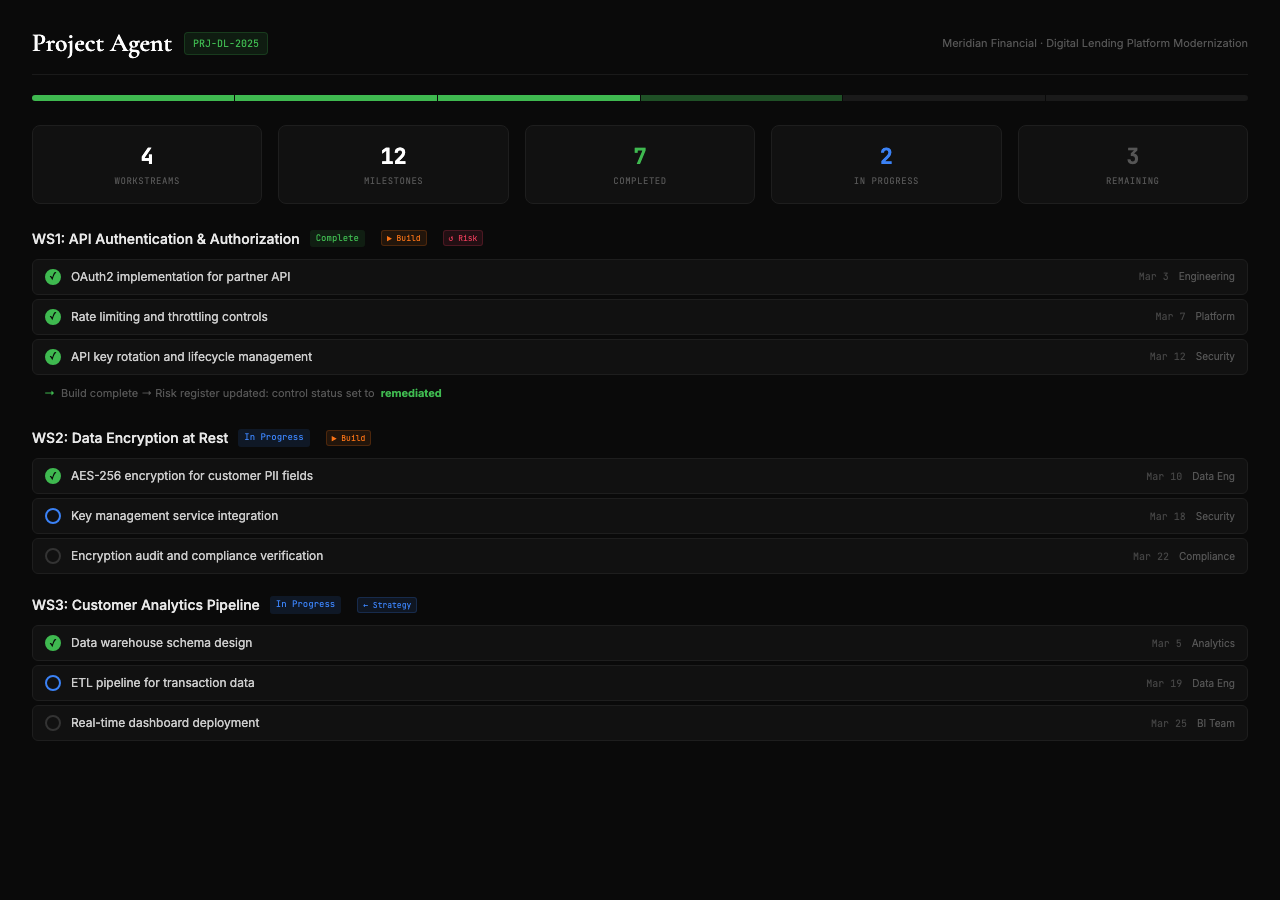Viewport: 1280px width, 900px height.
Task: Click the green check on OAuth2 implementation milestone
Action: 53,277
